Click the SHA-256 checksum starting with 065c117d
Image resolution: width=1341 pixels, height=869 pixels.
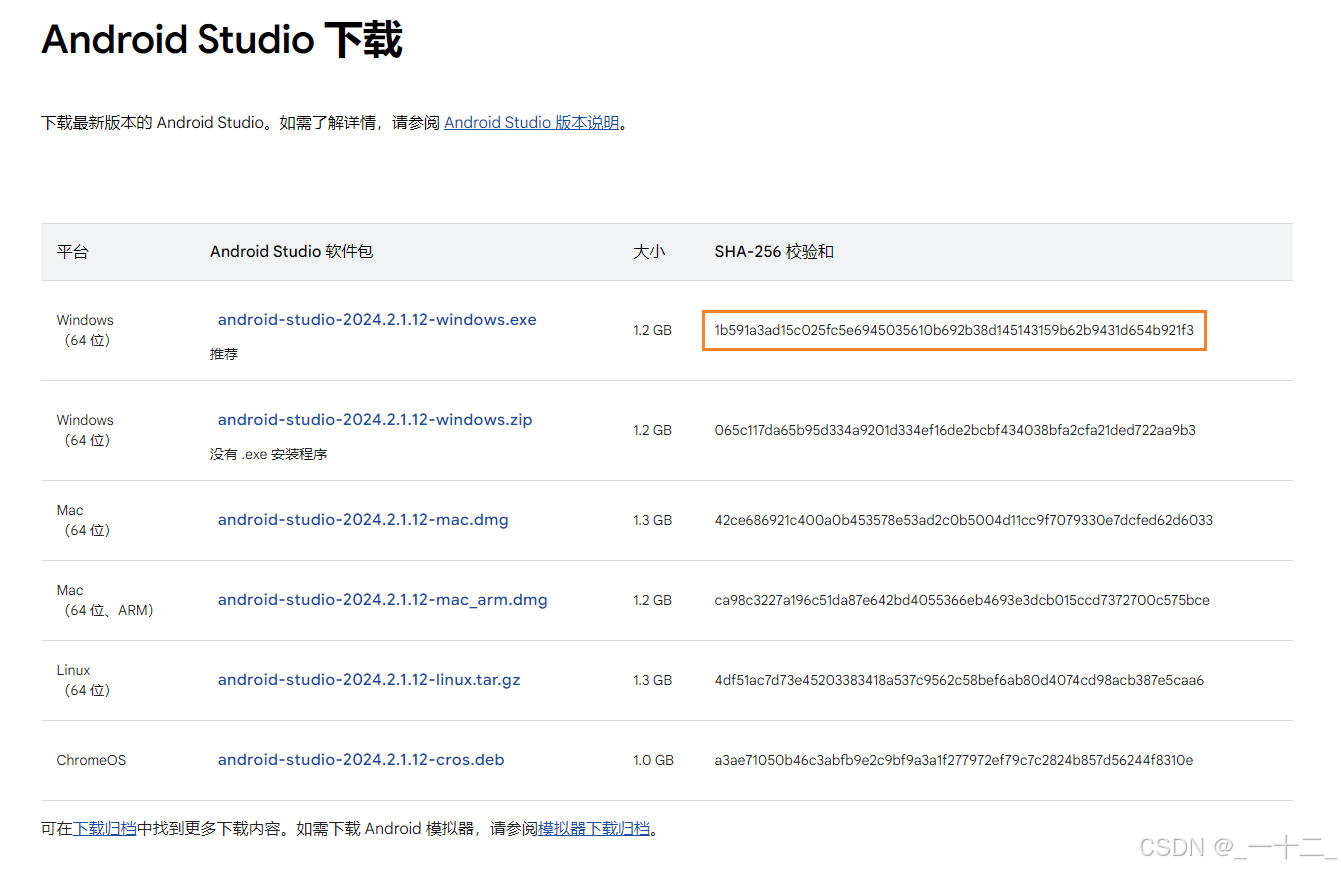[955, 430]
